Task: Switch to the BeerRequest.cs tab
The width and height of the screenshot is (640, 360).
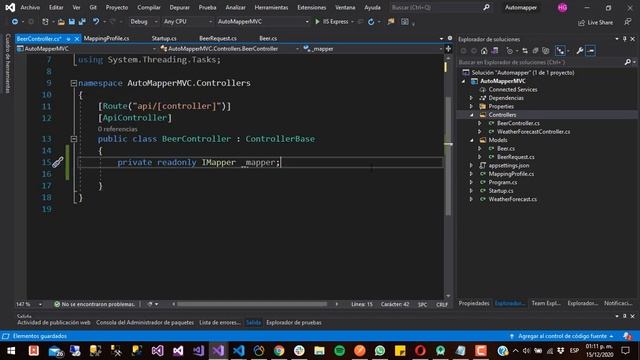Action: [x=218, y=39]
